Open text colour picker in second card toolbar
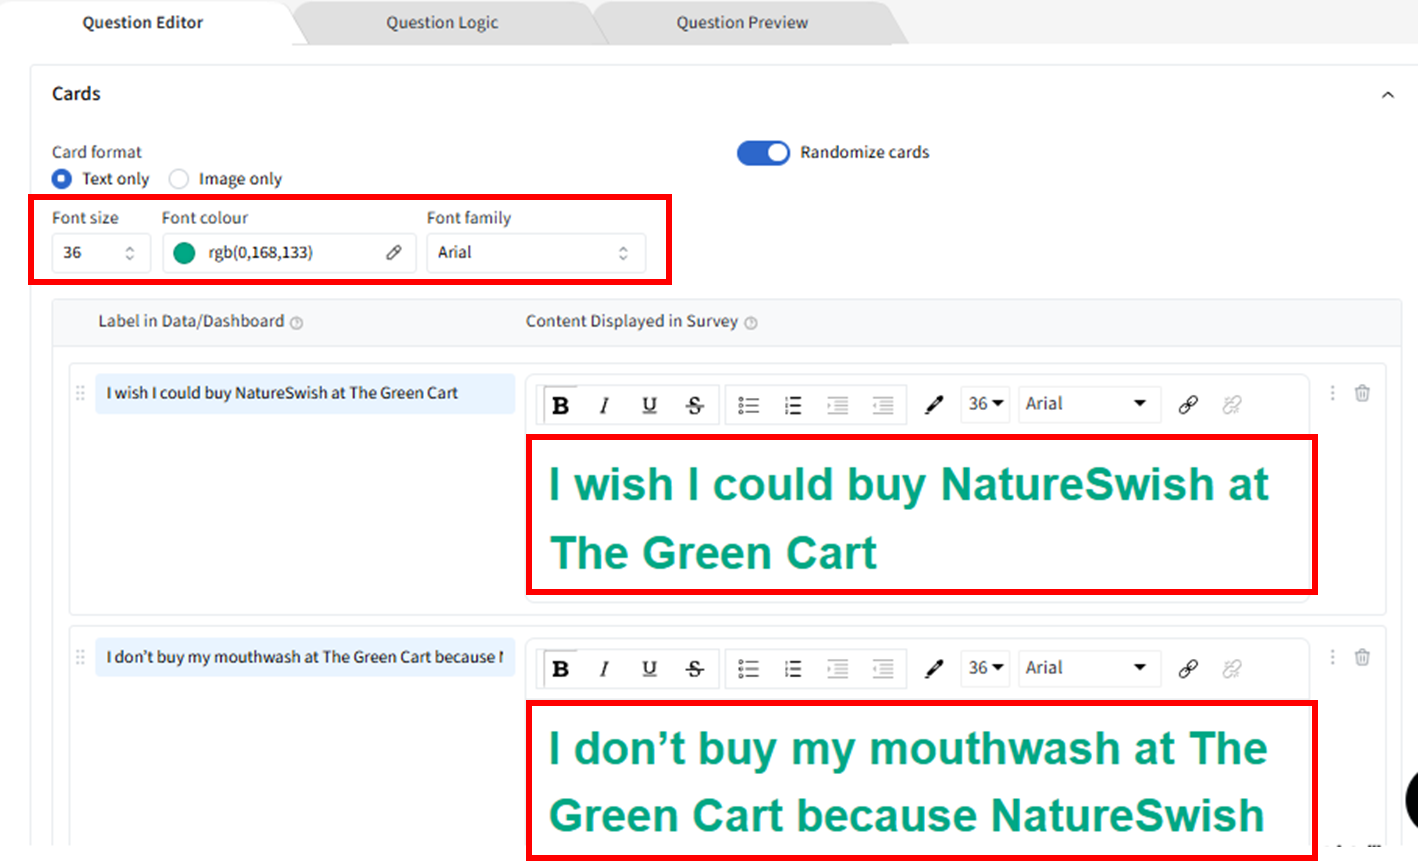 [934, 669]
